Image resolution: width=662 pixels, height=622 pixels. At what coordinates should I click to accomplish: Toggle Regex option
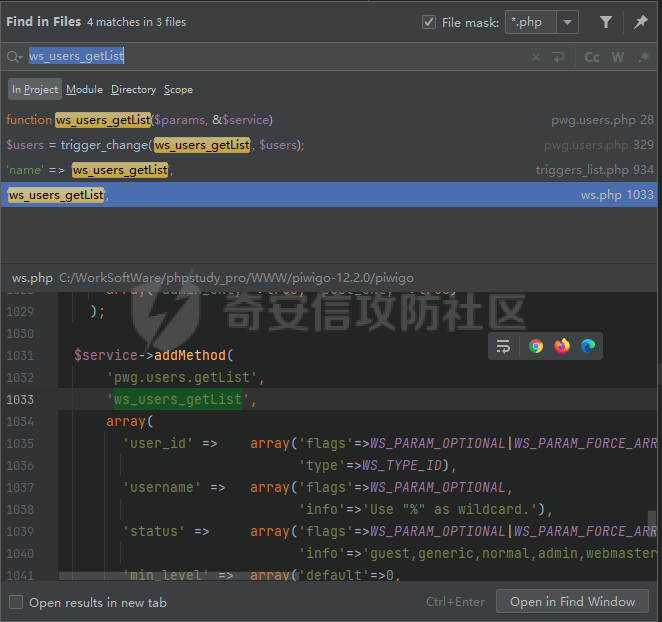tap(644, 57)
